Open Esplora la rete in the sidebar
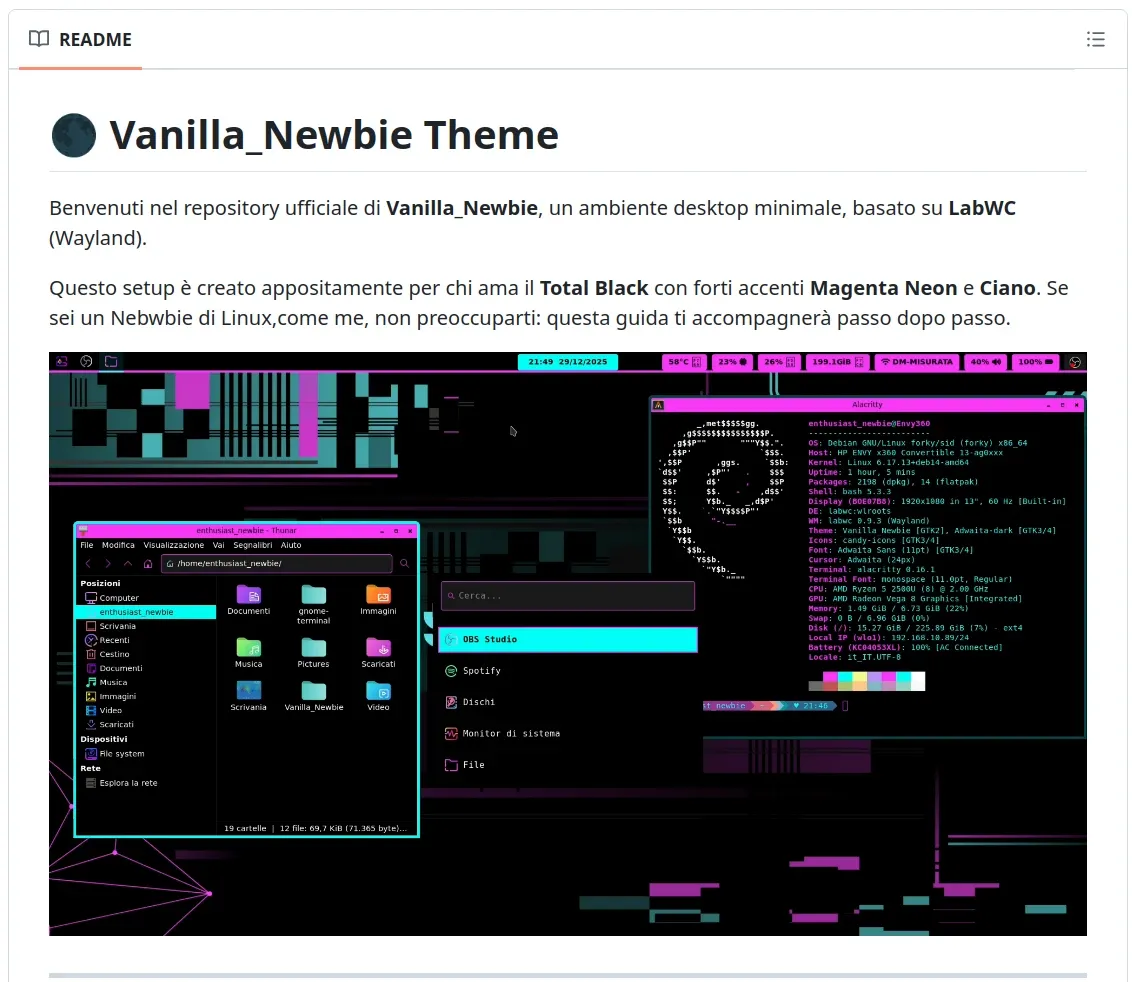The image size is (1141, 982). pyautogui.click(x=128, y=782)
